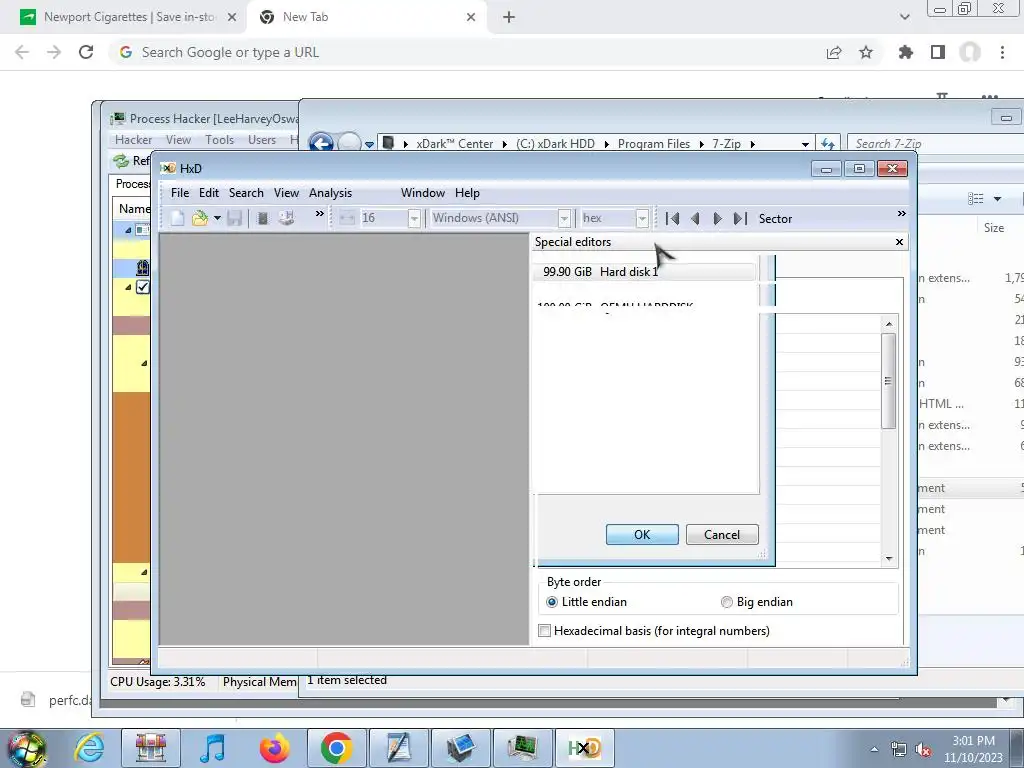Open the Analysis menu in HxD
The height and width of the screenshot is (768, 1024).
[330, 193]
